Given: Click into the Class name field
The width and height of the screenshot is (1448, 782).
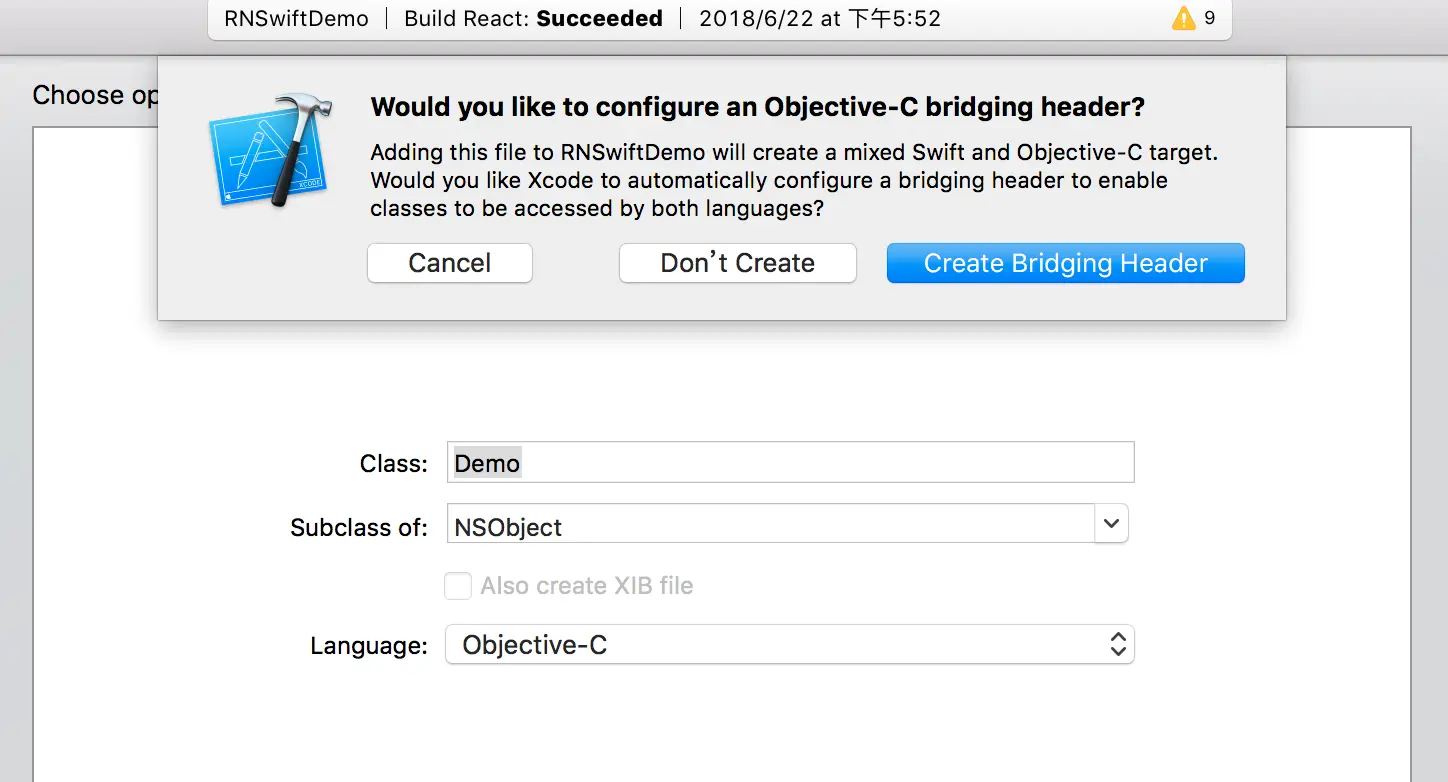Looking at the screenshot, I should tap(790, 463).
